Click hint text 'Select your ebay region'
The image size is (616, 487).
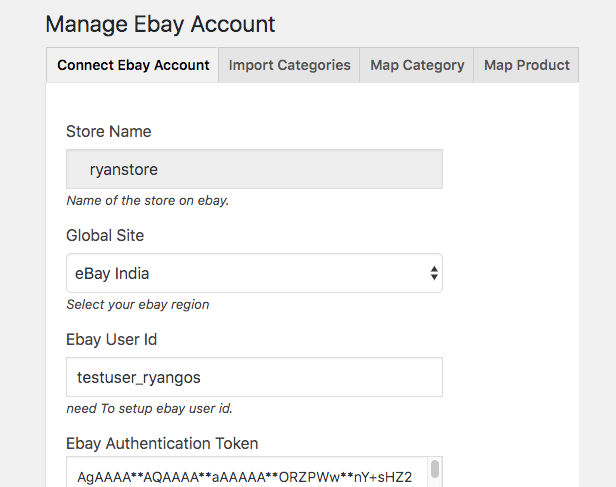[x=138, y=305]
